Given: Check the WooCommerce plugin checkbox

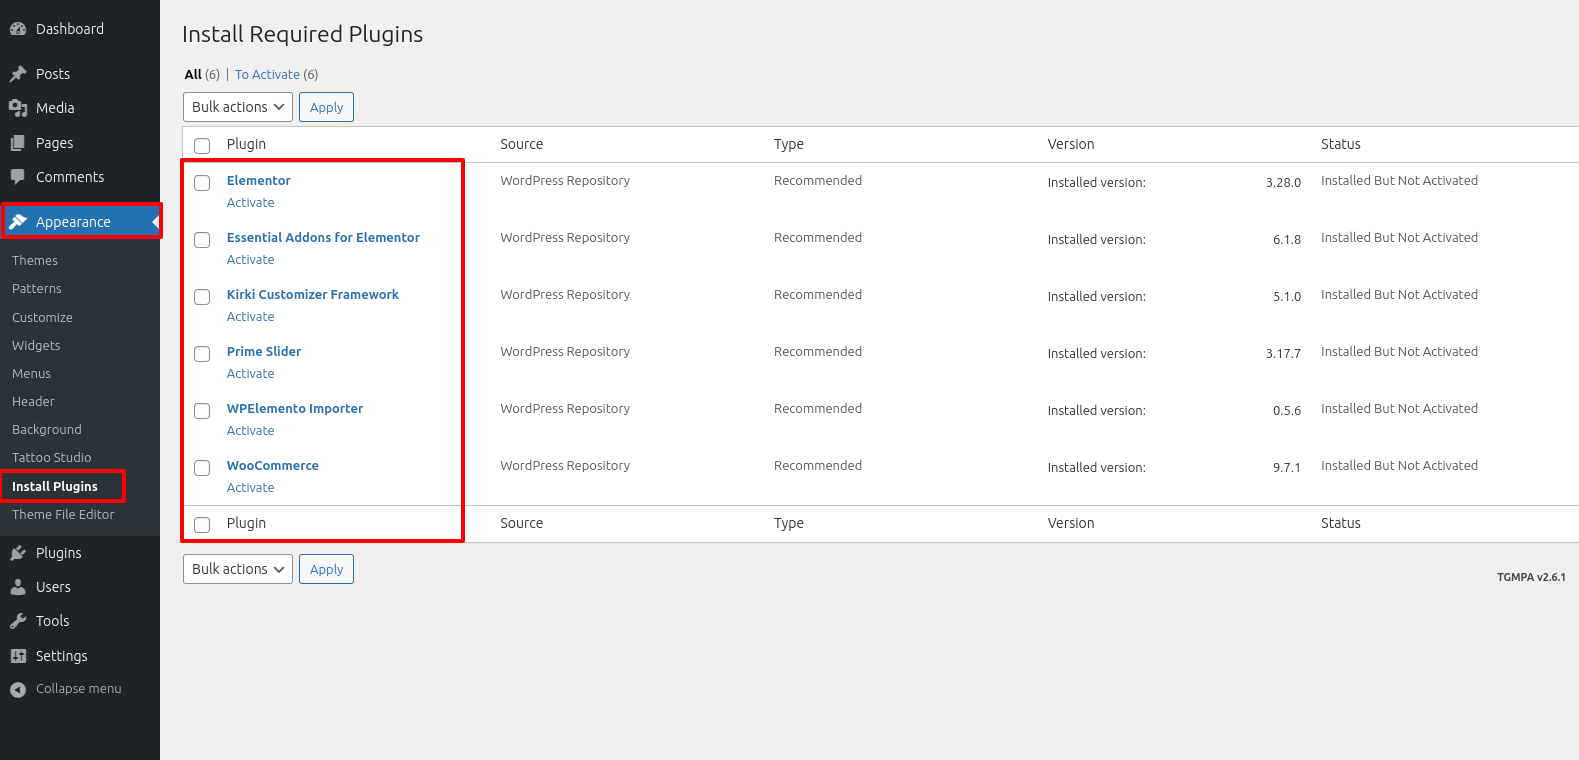Looking at the screenshot, I should (x=202, y=468).
